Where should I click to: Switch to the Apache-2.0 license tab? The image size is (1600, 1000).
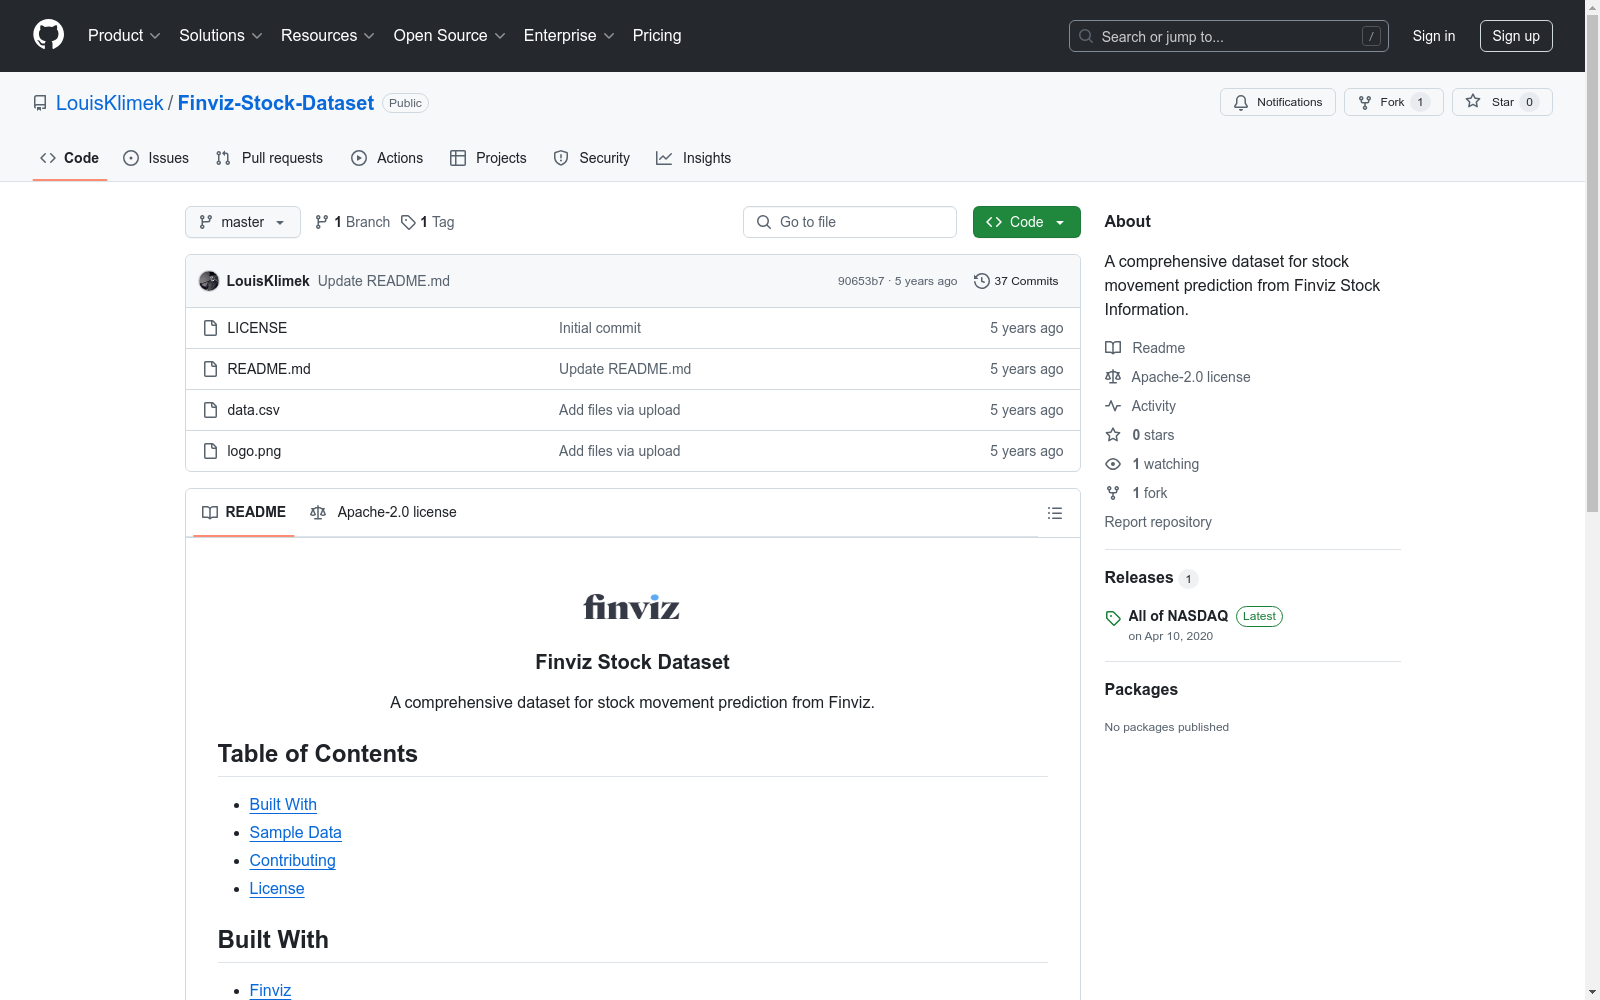(x=384, y=512)
